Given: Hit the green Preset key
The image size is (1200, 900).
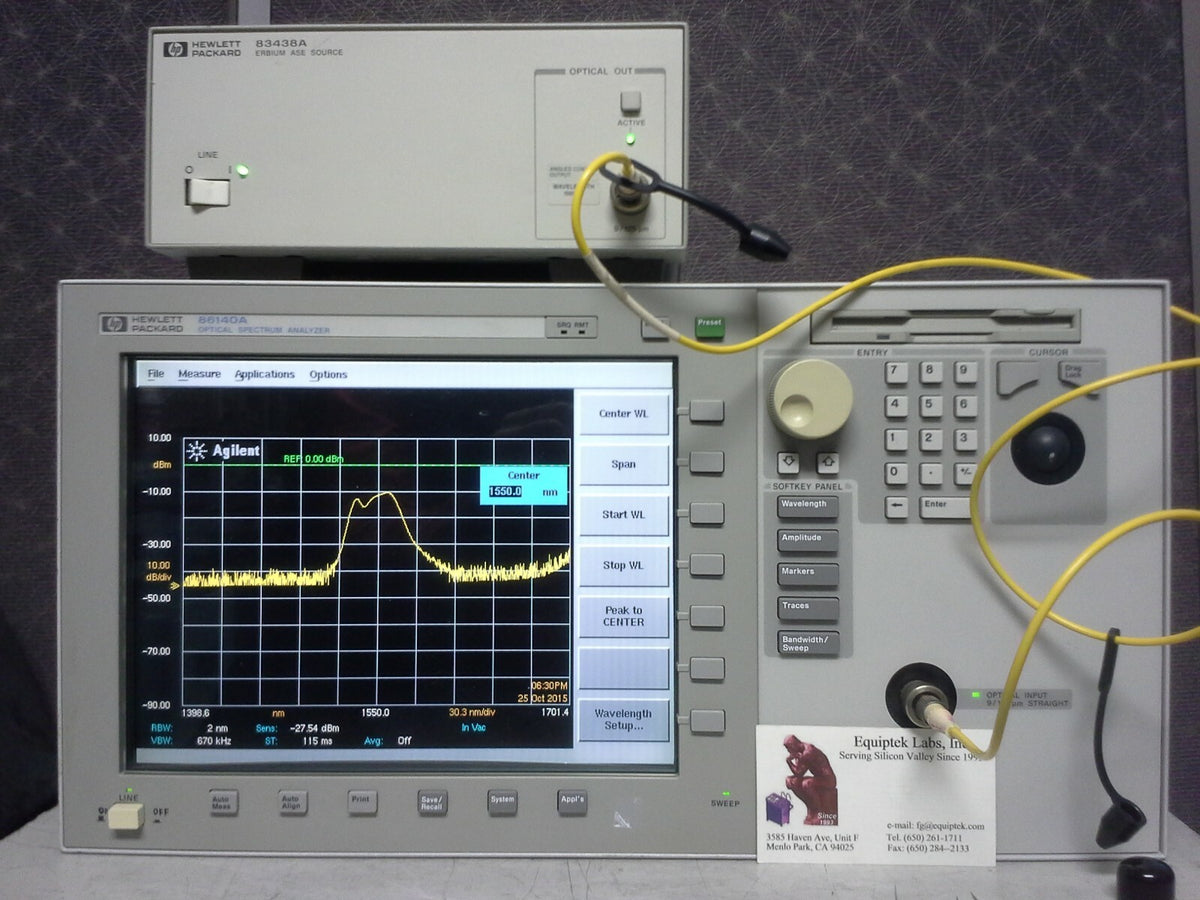Looking at the screenshot, I should point(709,327).
